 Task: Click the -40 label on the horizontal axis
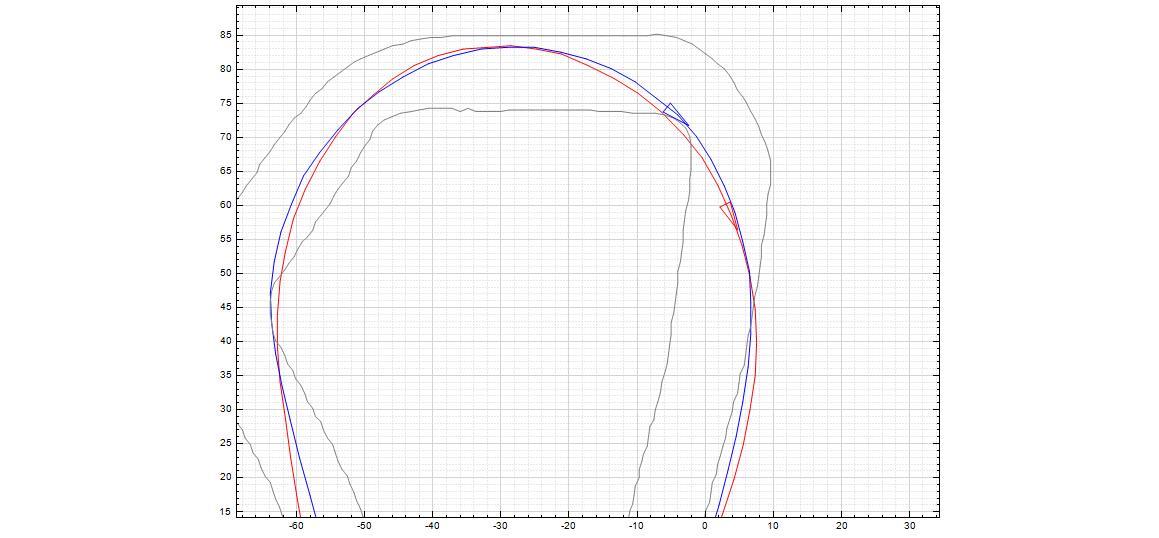[x=432, y=526]
